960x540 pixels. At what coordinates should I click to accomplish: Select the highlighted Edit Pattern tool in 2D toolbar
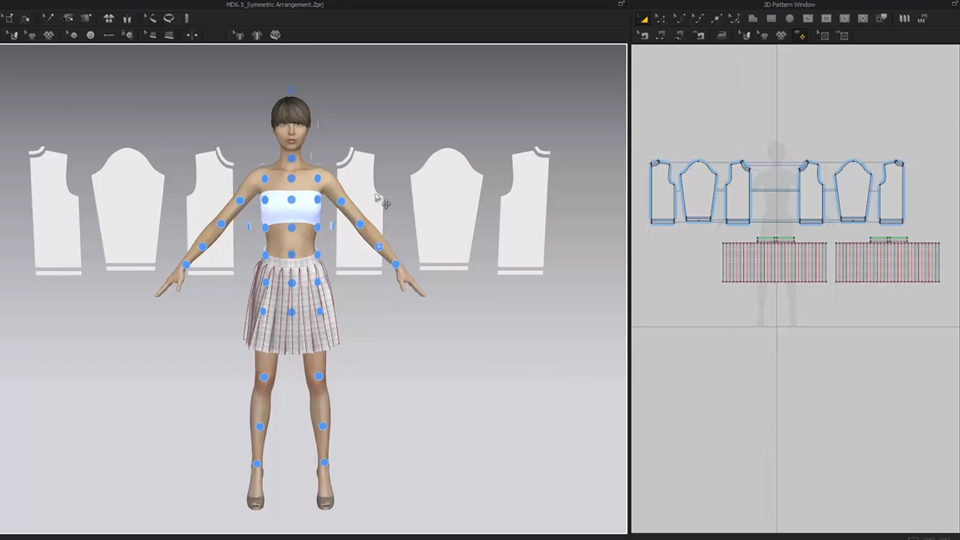[x=643, y=19]
